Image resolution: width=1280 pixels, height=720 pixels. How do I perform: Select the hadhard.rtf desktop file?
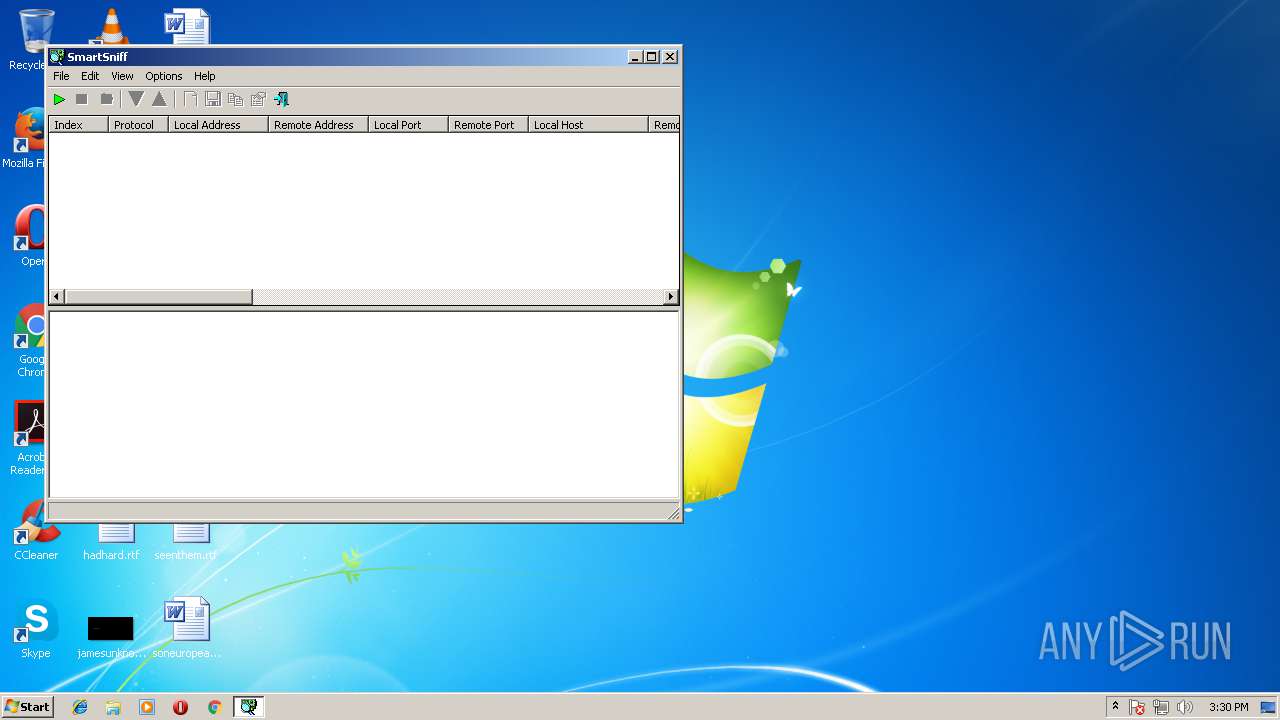click(111, 542)
